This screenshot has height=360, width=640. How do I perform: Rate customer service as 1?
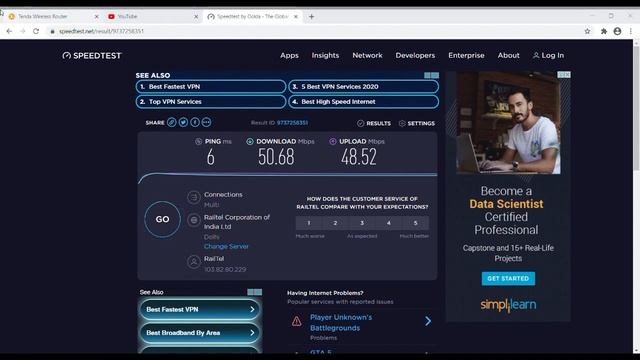coord(309,223)
